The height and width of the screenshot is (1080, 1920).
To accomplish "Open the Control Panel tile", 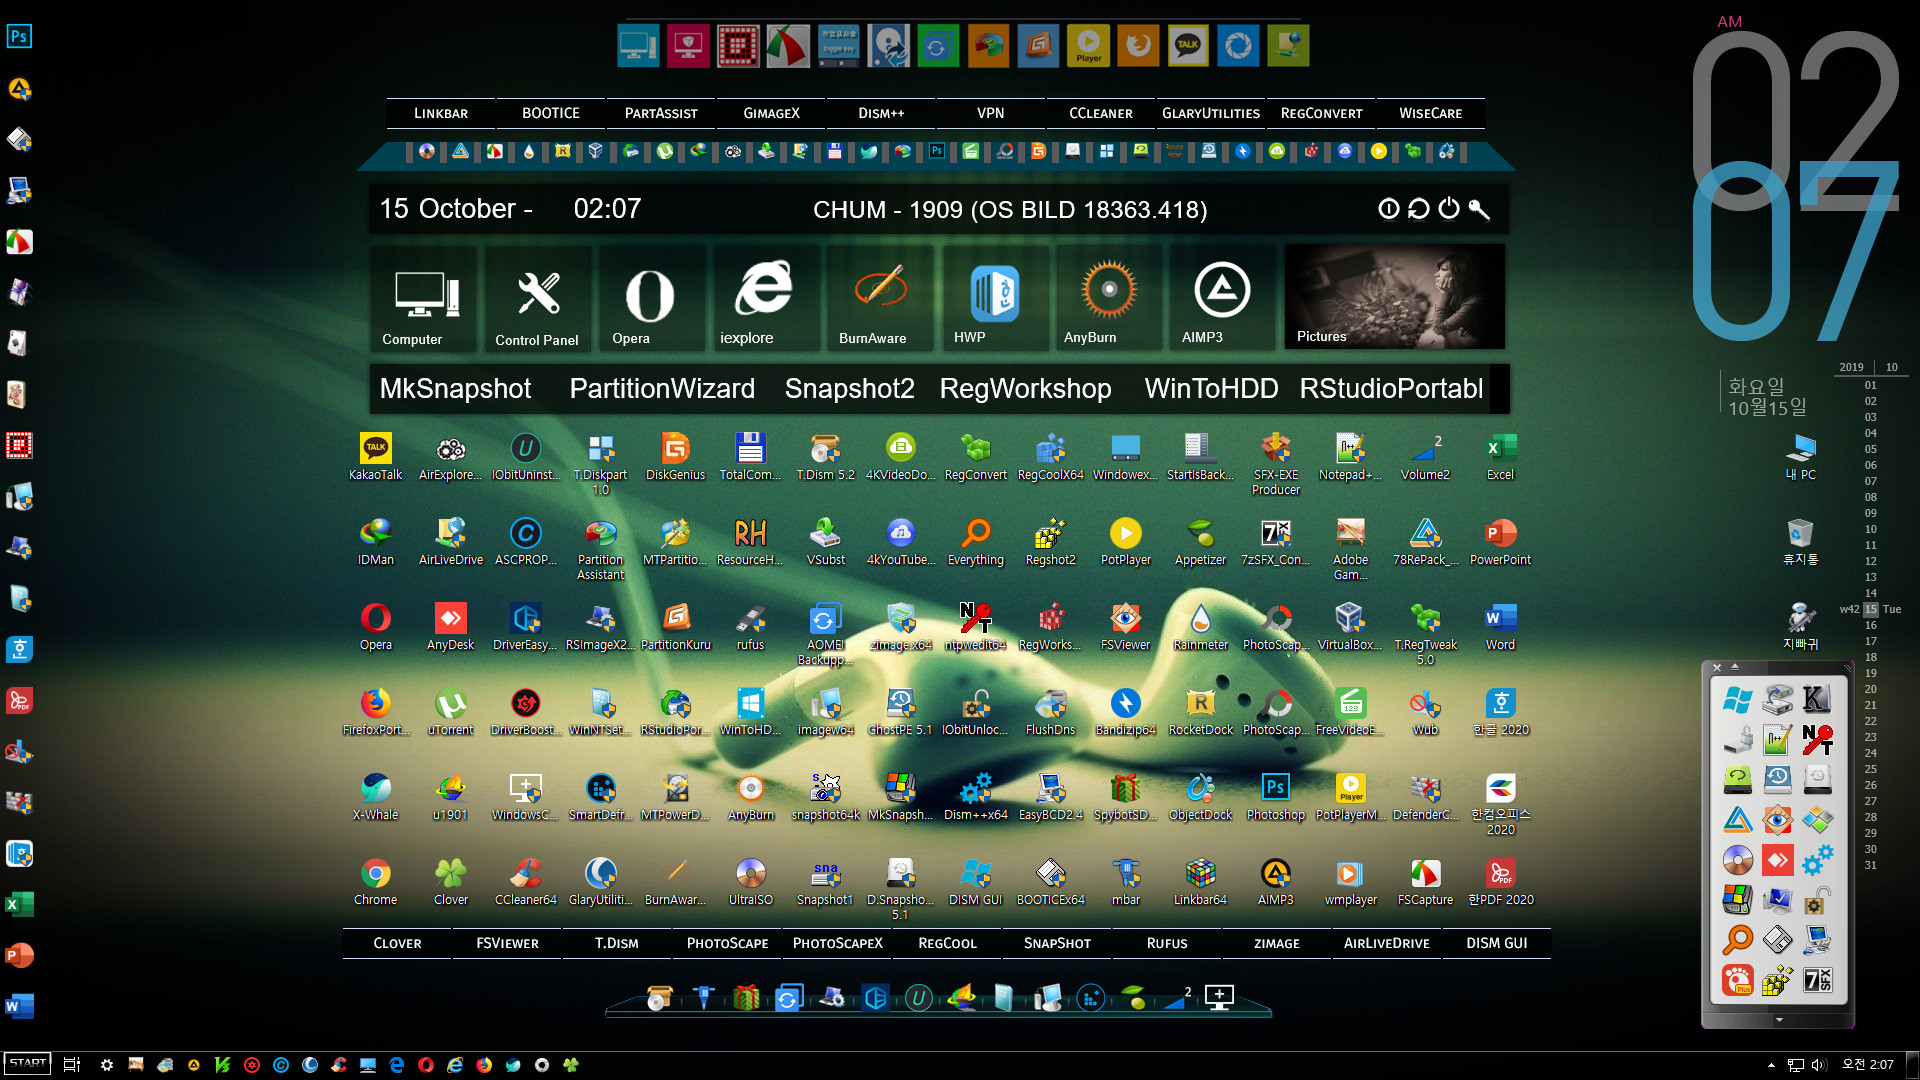I will coord(540,298).
